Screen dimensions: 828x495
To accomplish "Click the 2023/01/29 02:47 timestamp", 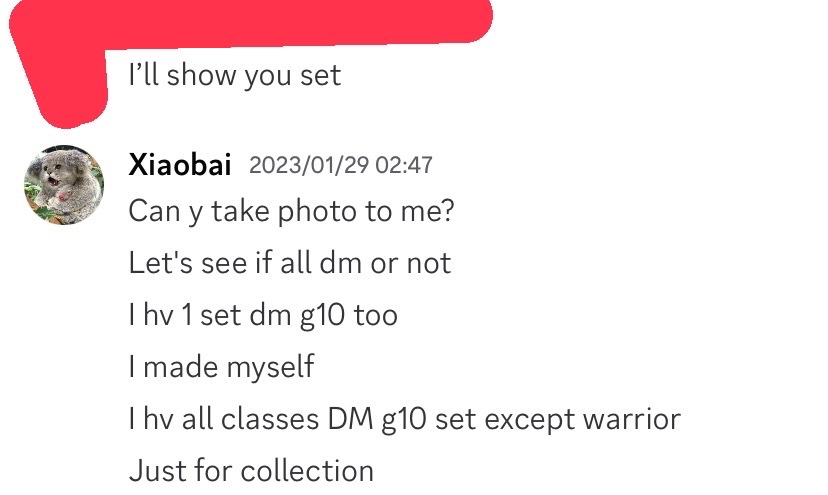I will pos(340,164).
